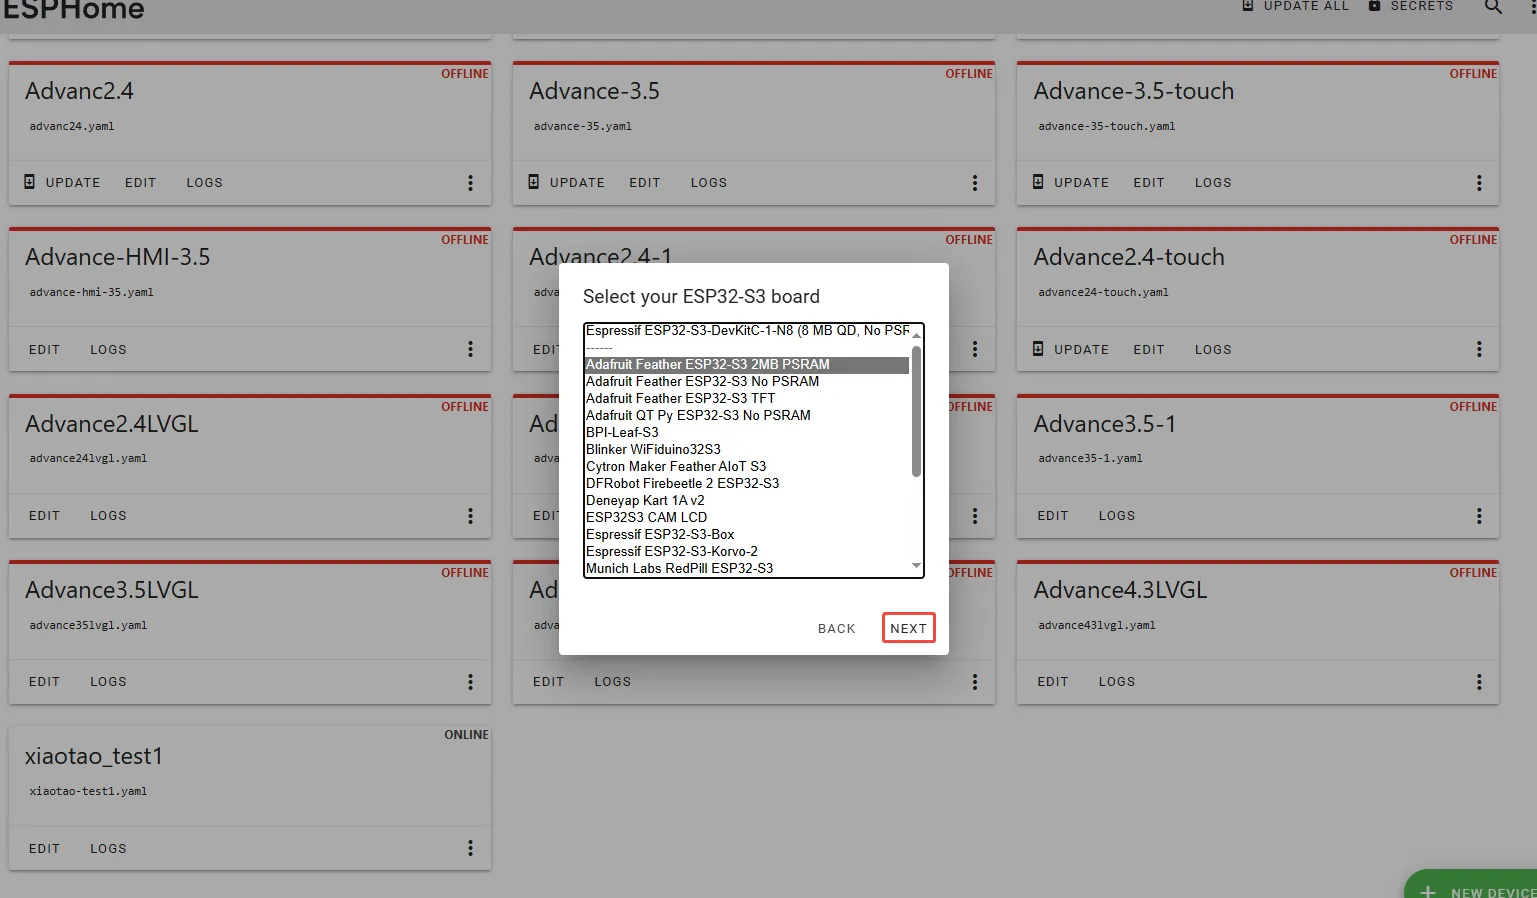Click the board list scroll-down arrow
Image resolution: width=1537 pixels, height=898 pixels.
pyautogui.click(x=916, y=566)
